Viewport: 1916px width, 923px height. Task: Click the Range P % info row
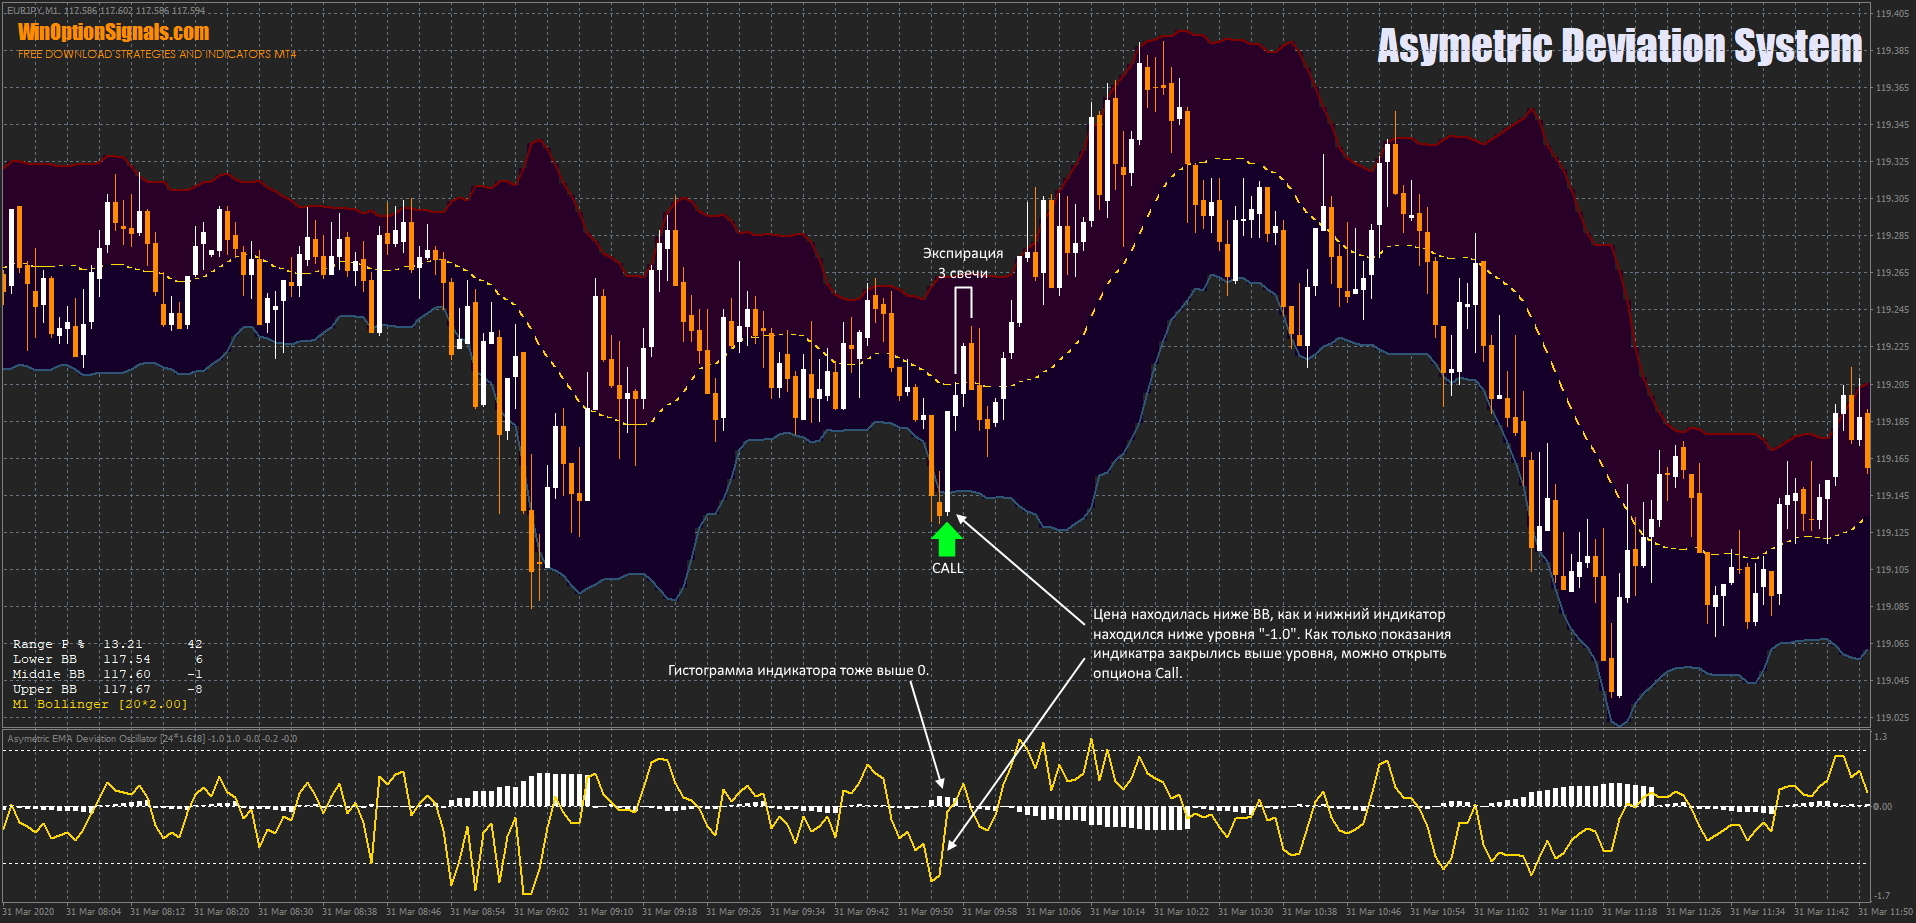pos(107,644)
